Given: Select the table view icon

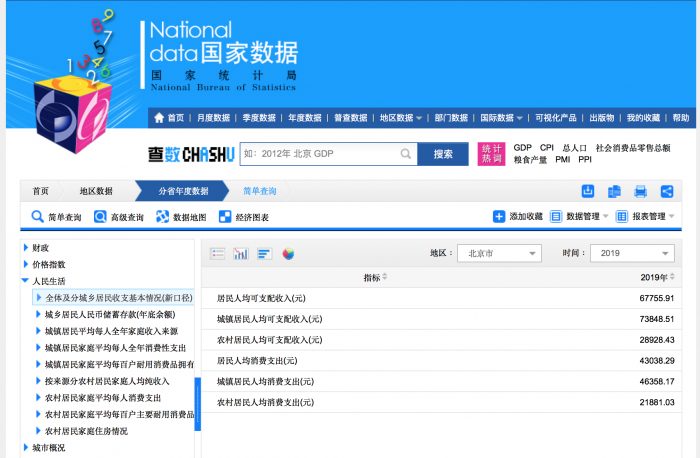Looking at the screenshot, I should 217,254.
